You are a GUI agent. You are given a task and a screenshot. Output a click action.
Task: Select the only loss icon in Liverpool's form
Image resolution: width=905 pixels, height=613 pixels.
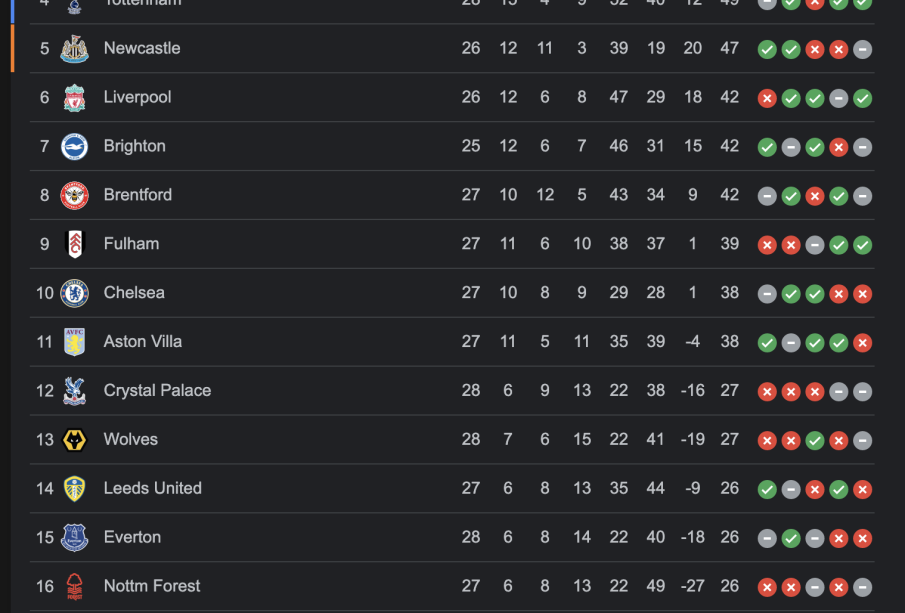point(767,98)
